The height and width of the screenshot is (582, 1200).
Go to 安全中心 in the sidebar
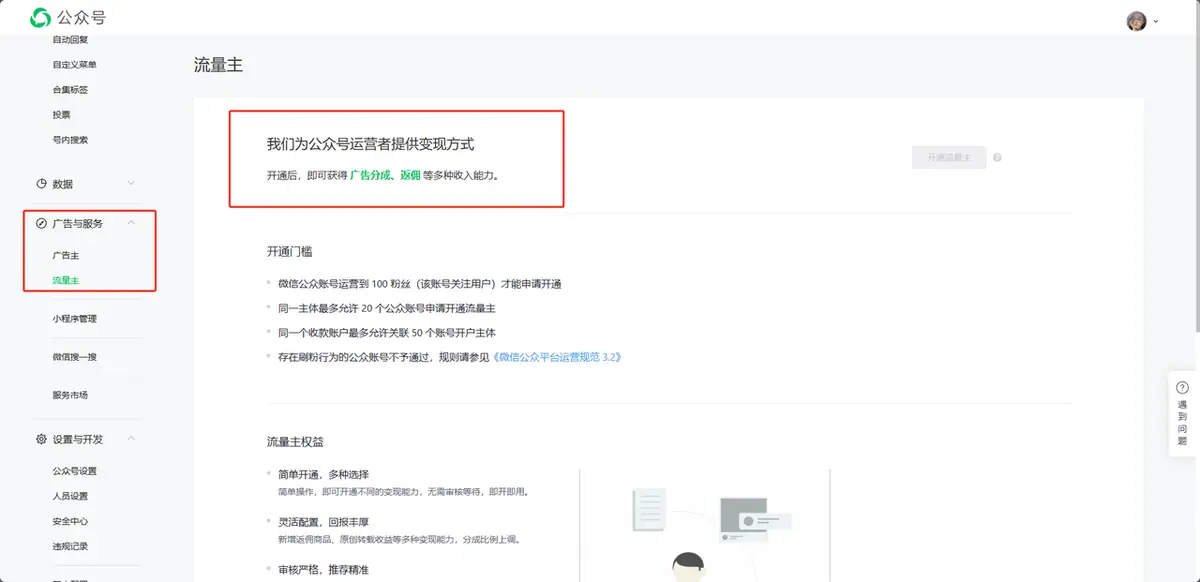[70, 521]
